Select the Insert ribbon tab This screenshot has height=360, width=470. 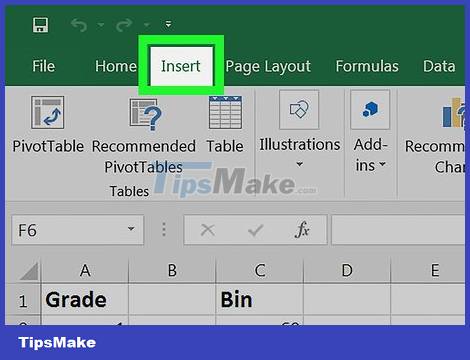[181, 66]
